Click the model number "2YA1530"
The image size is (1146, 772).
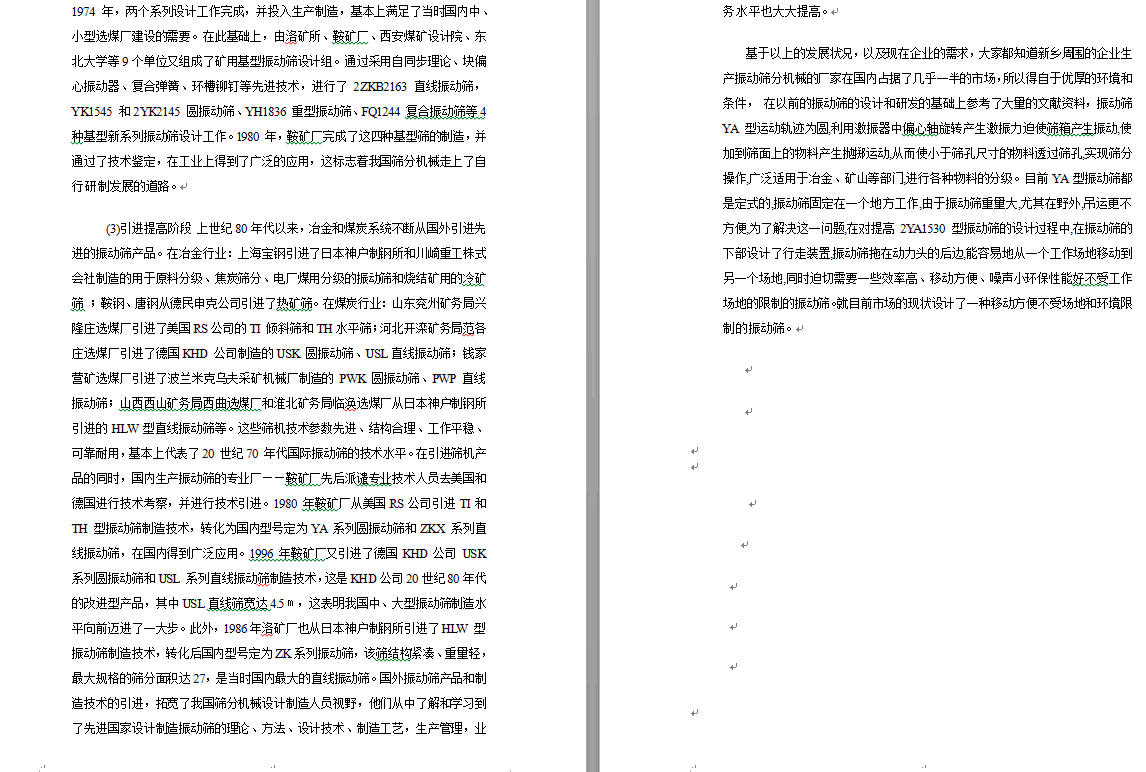[x=922, y=229]
